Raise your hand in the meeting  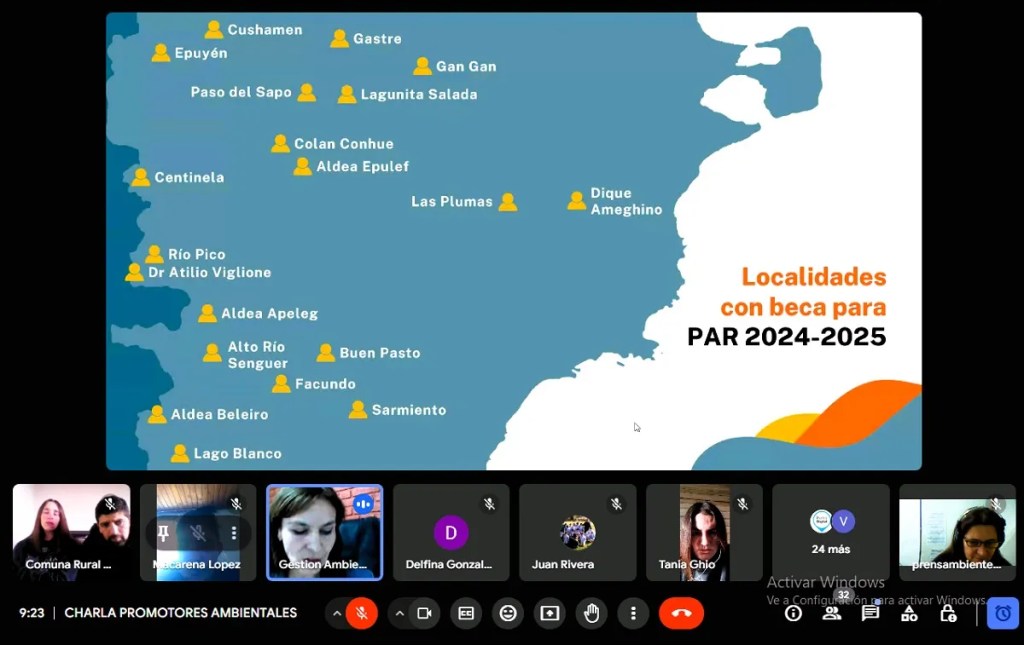591,613
